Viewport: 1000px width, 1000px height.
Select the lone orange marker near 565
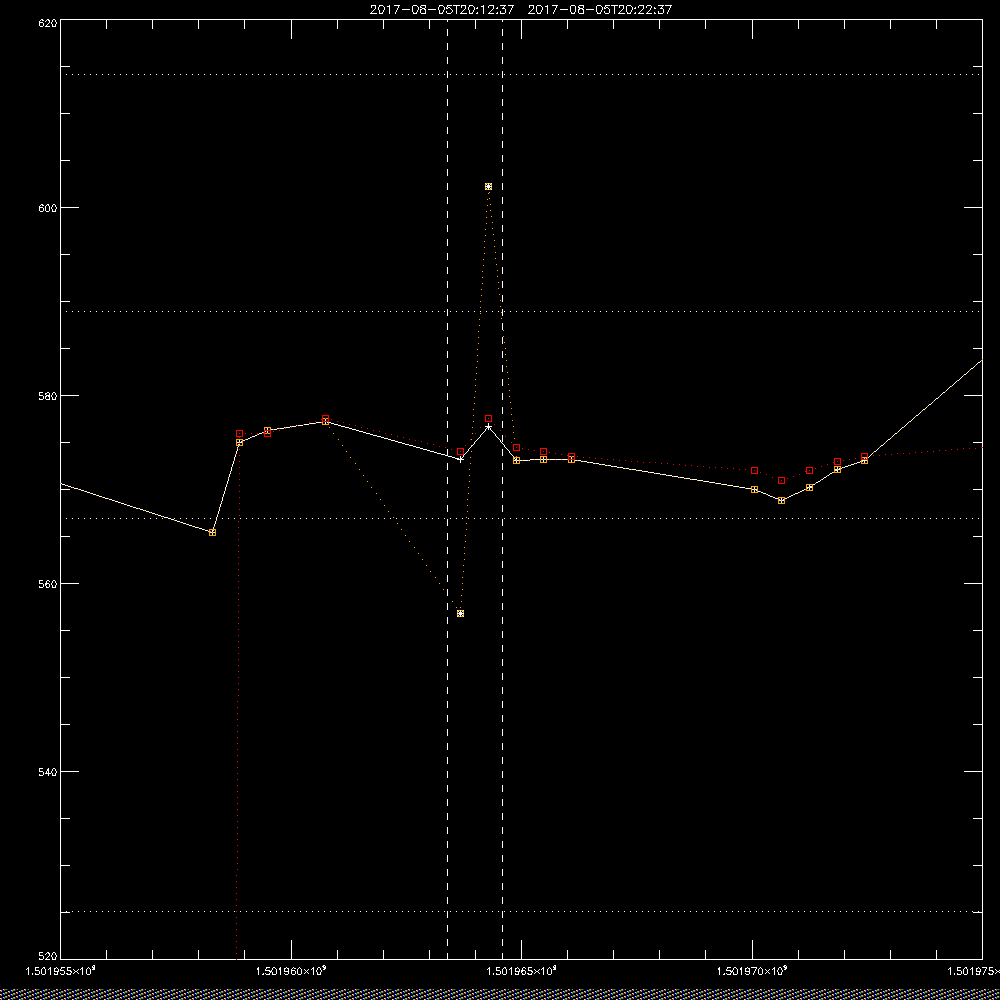[x=212, y=532]
